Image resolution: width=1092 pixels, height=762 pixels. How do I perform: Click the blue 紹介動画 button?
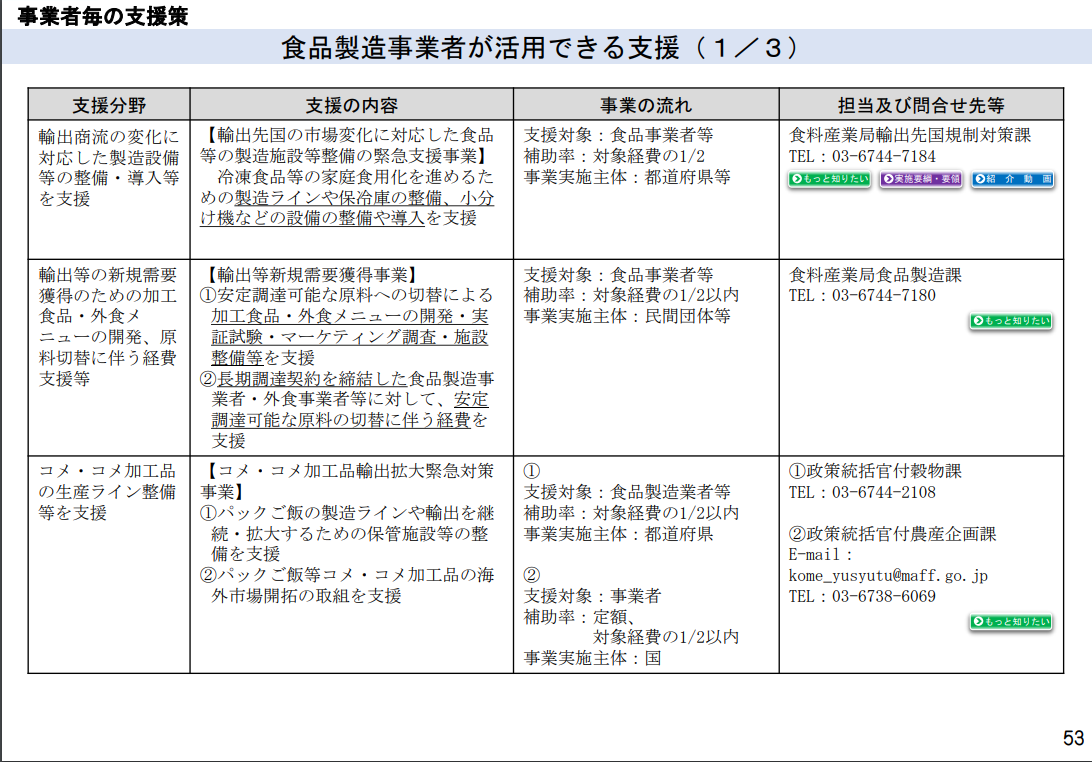pos(1013,179)
